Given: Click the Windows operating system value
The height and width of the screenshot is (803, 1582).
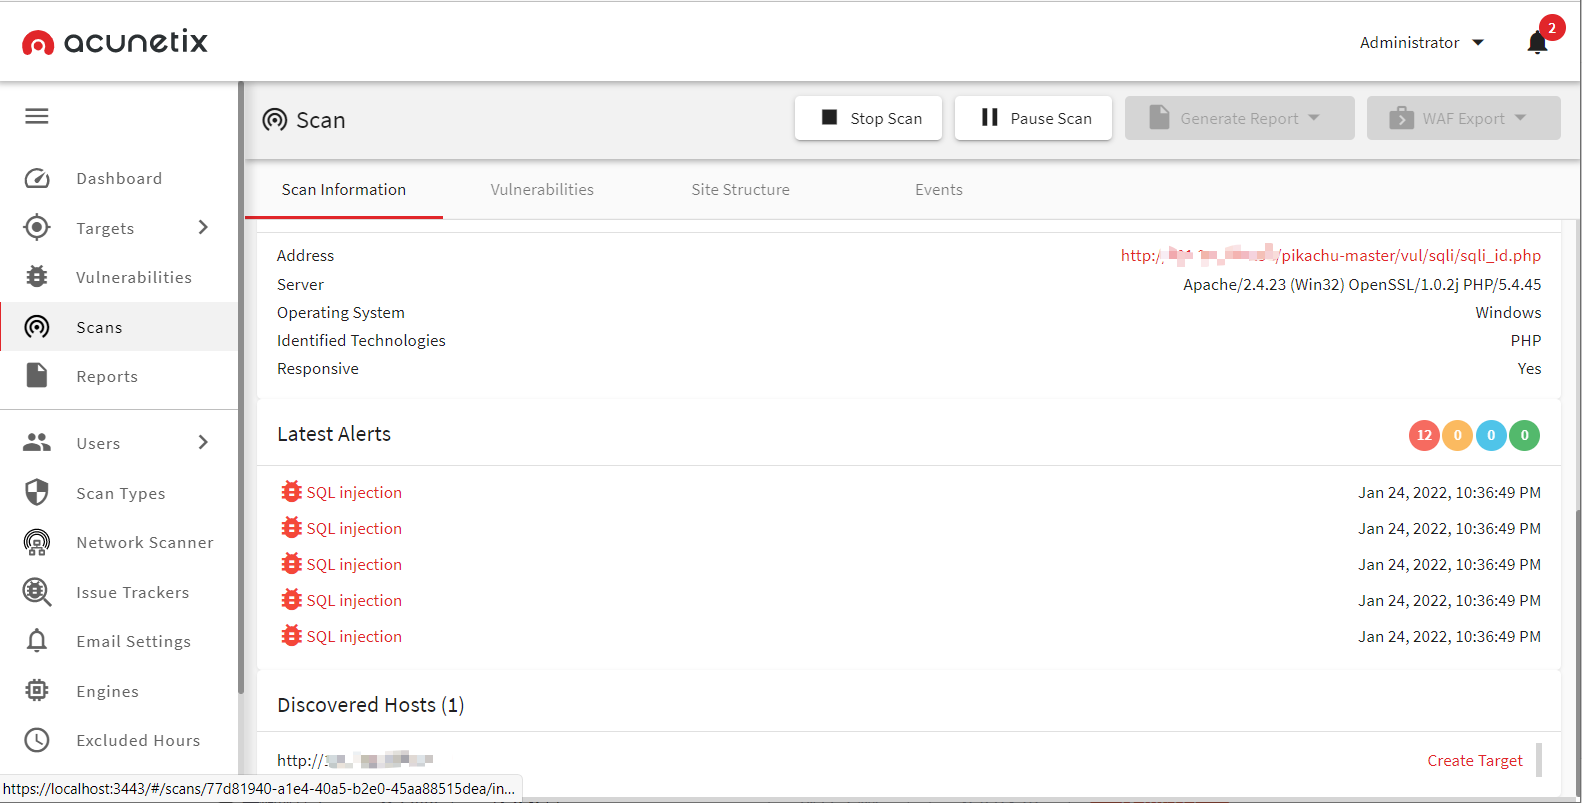Looking at the screenshot, I should (x=1508, y=312).
